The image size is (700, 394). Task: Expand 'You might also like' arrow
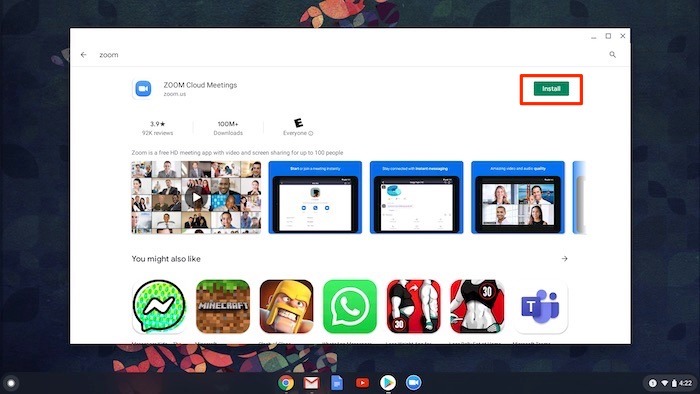click(x=564, y=259)
